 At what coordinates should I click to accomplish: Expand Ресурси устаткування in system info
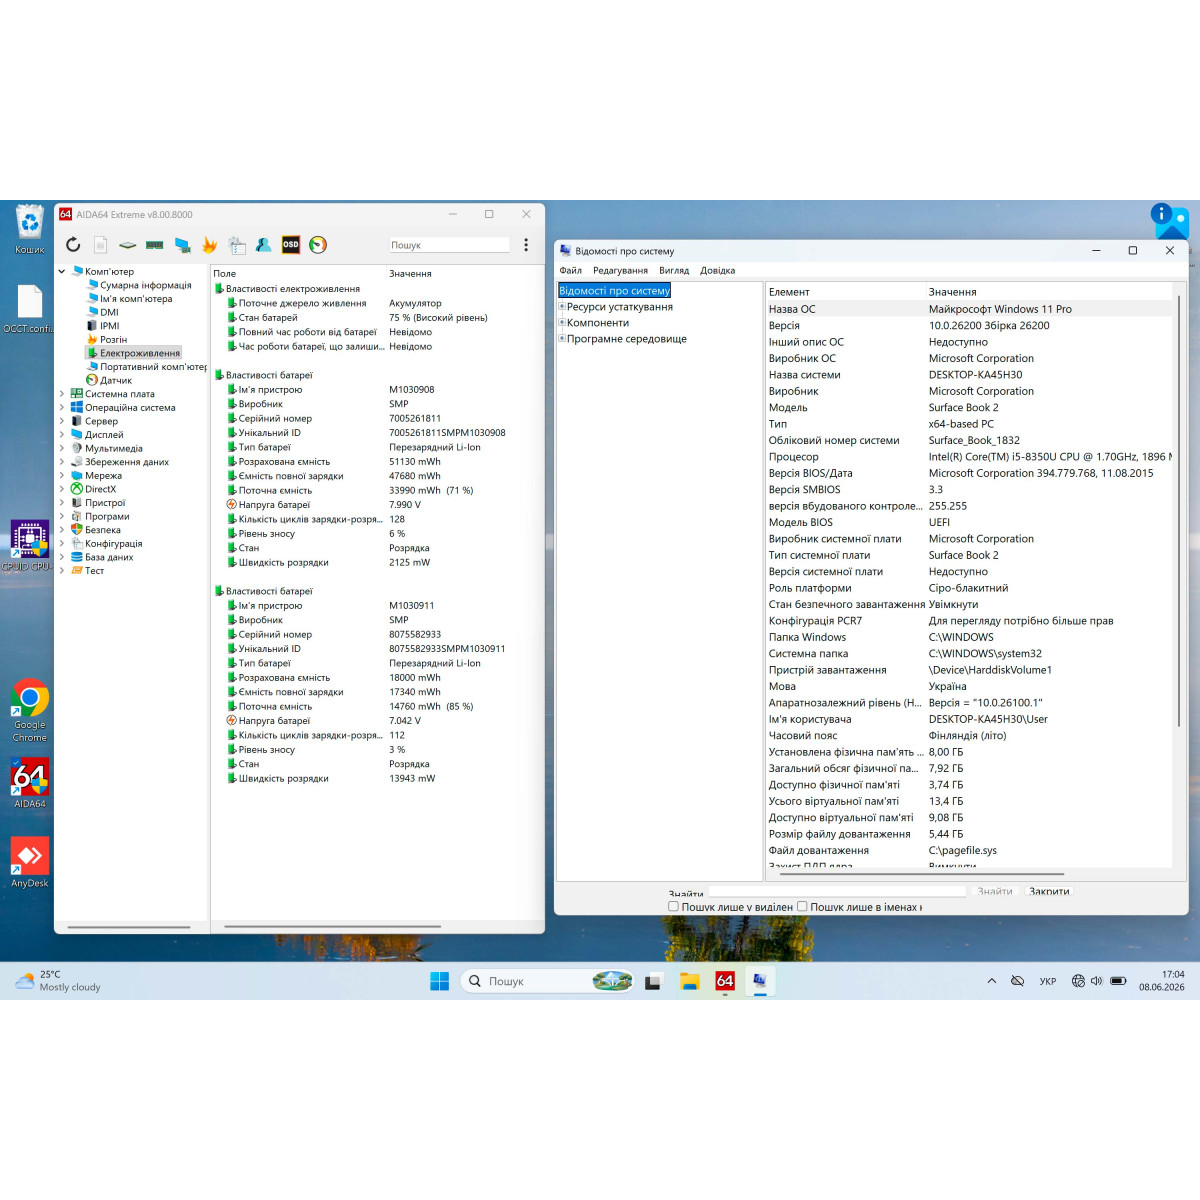pos(562,307)
